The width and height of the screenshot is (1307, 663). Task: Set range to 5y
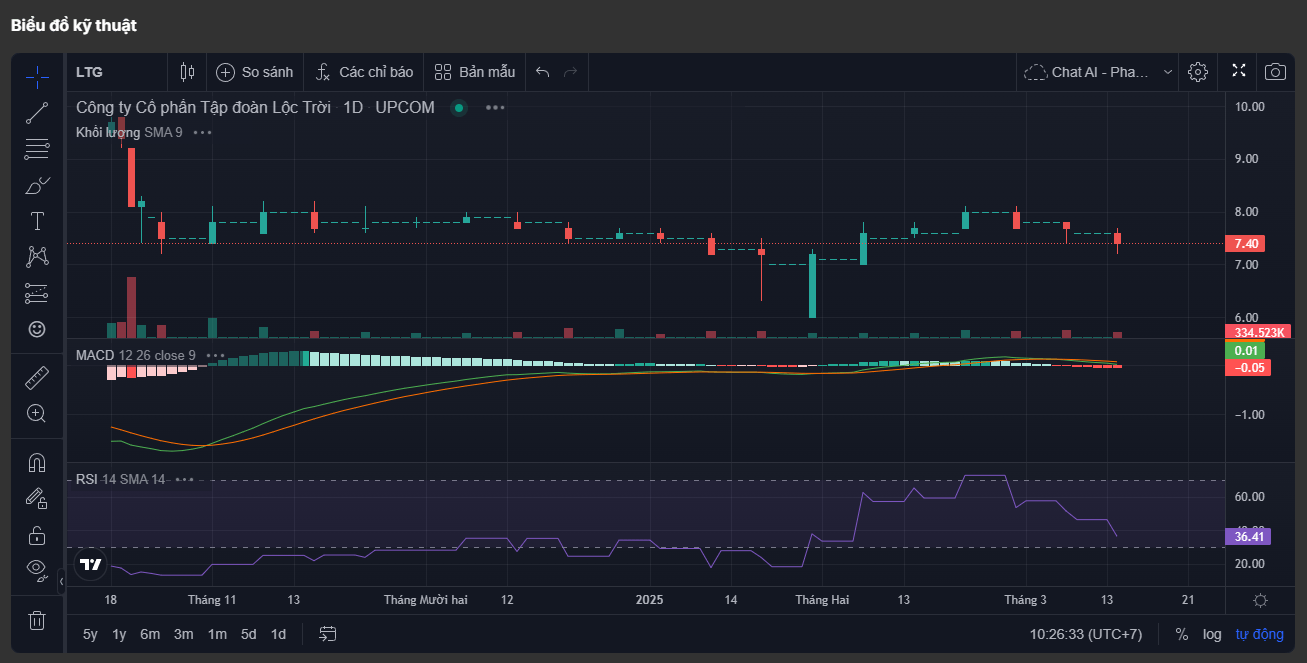tap(90, 634)
